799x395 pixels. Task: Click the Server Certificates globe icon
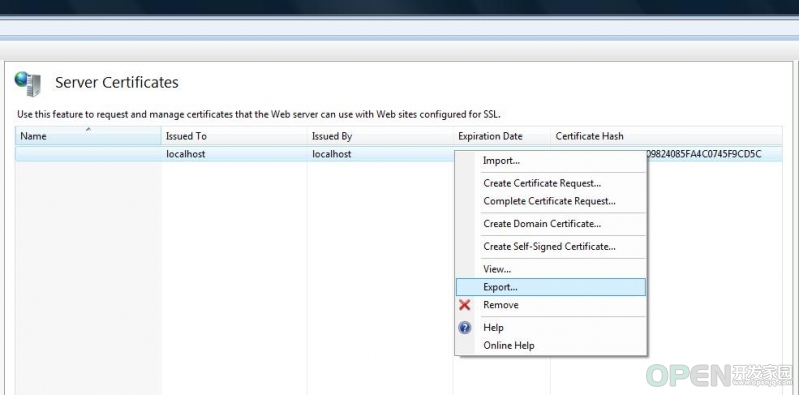(x=28, y=84)
